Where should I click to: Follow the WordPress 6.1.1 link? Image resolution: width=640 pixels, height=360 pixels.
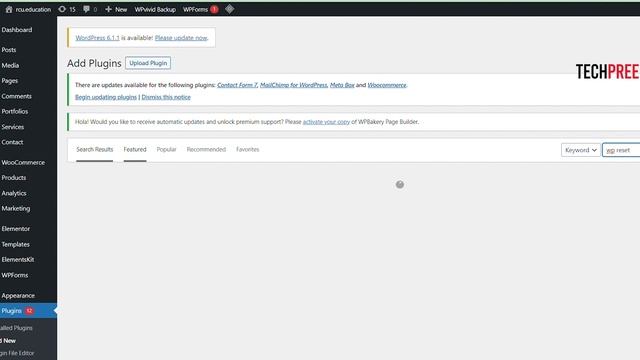click(98, 38)
